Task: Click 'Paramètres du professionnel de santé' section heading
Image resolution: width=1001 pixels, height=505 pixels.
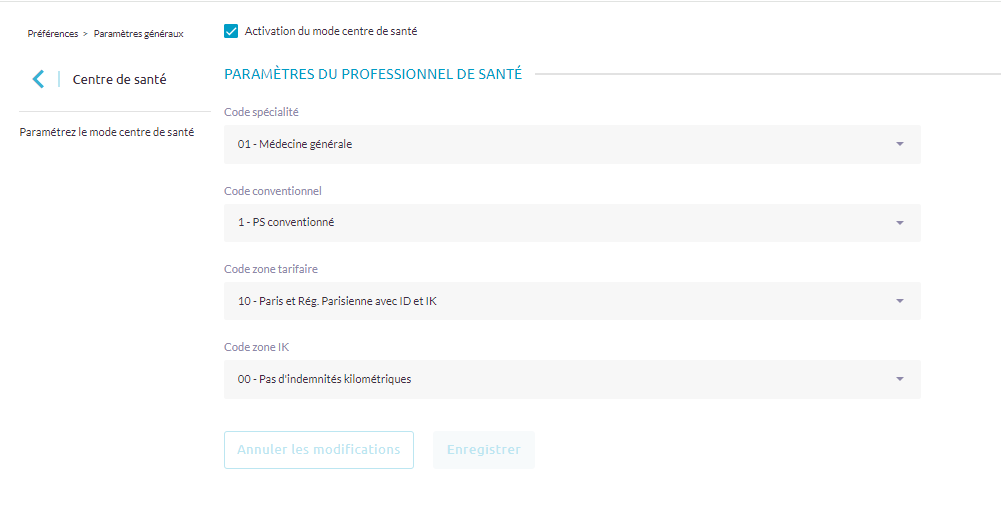Action: [x=373, y=74]
